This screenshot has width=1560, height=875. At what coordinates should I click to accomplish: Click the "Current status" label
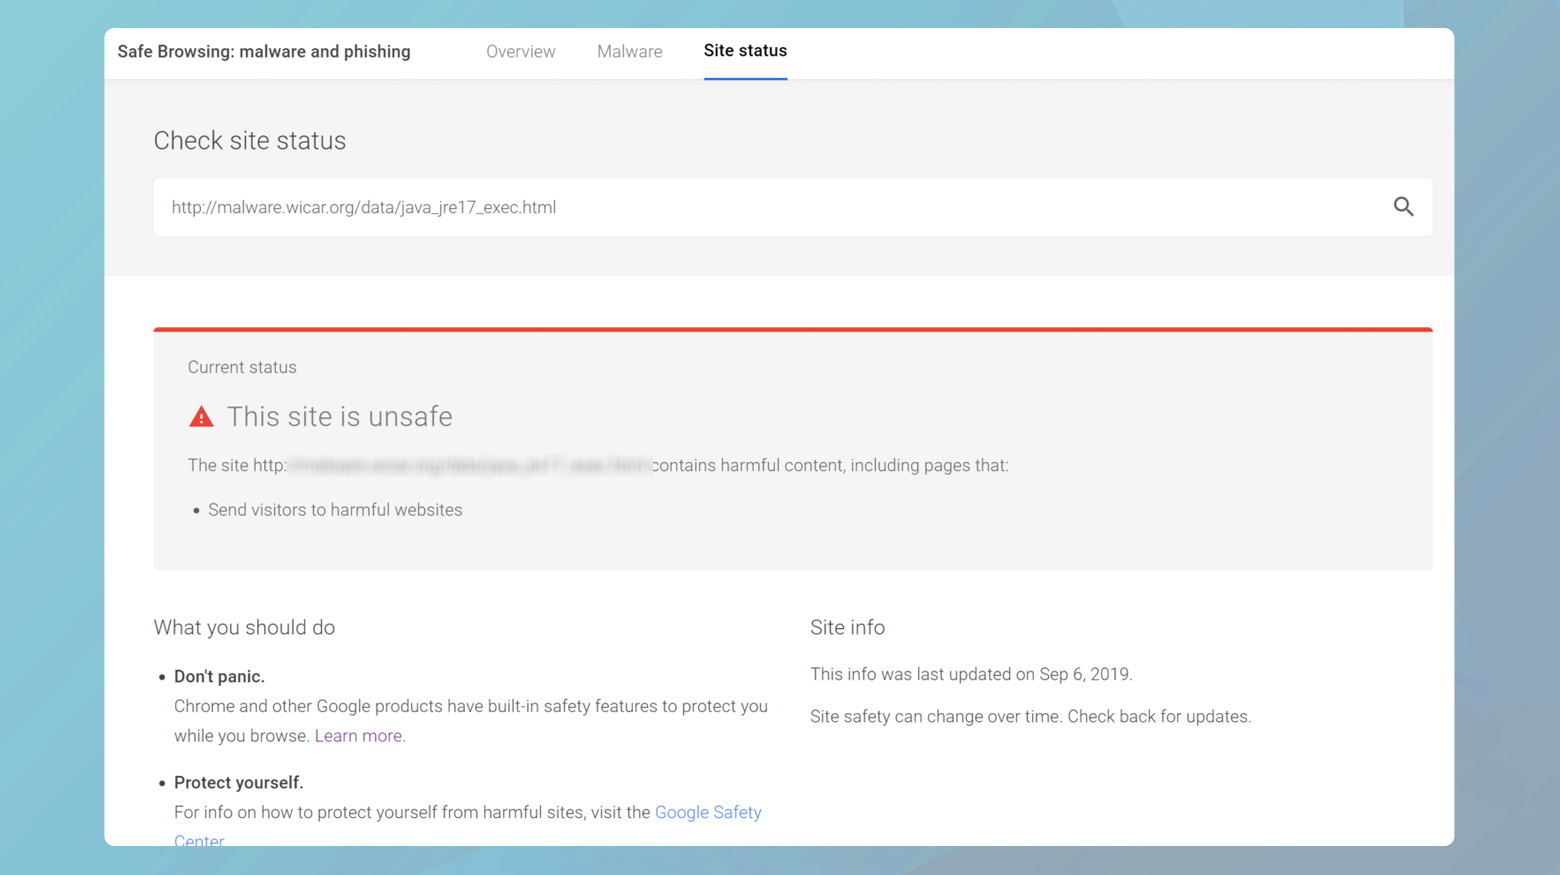242,367
